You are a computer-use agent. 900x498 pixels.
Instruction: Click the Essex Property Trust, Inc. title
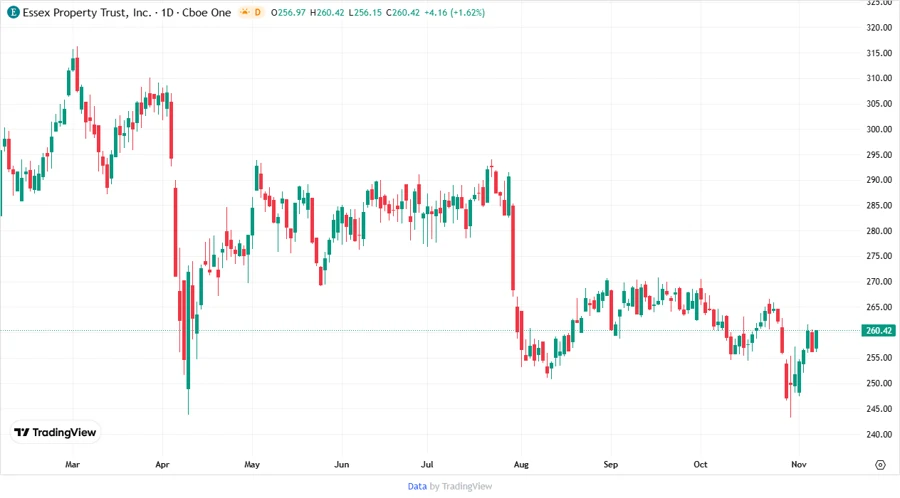pos(87,12)
